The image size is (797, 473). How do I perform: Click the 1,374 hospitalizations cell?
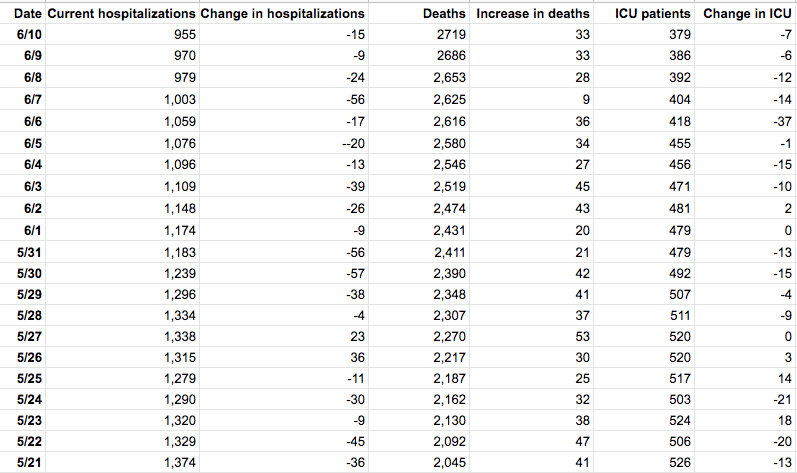[180, 462]
